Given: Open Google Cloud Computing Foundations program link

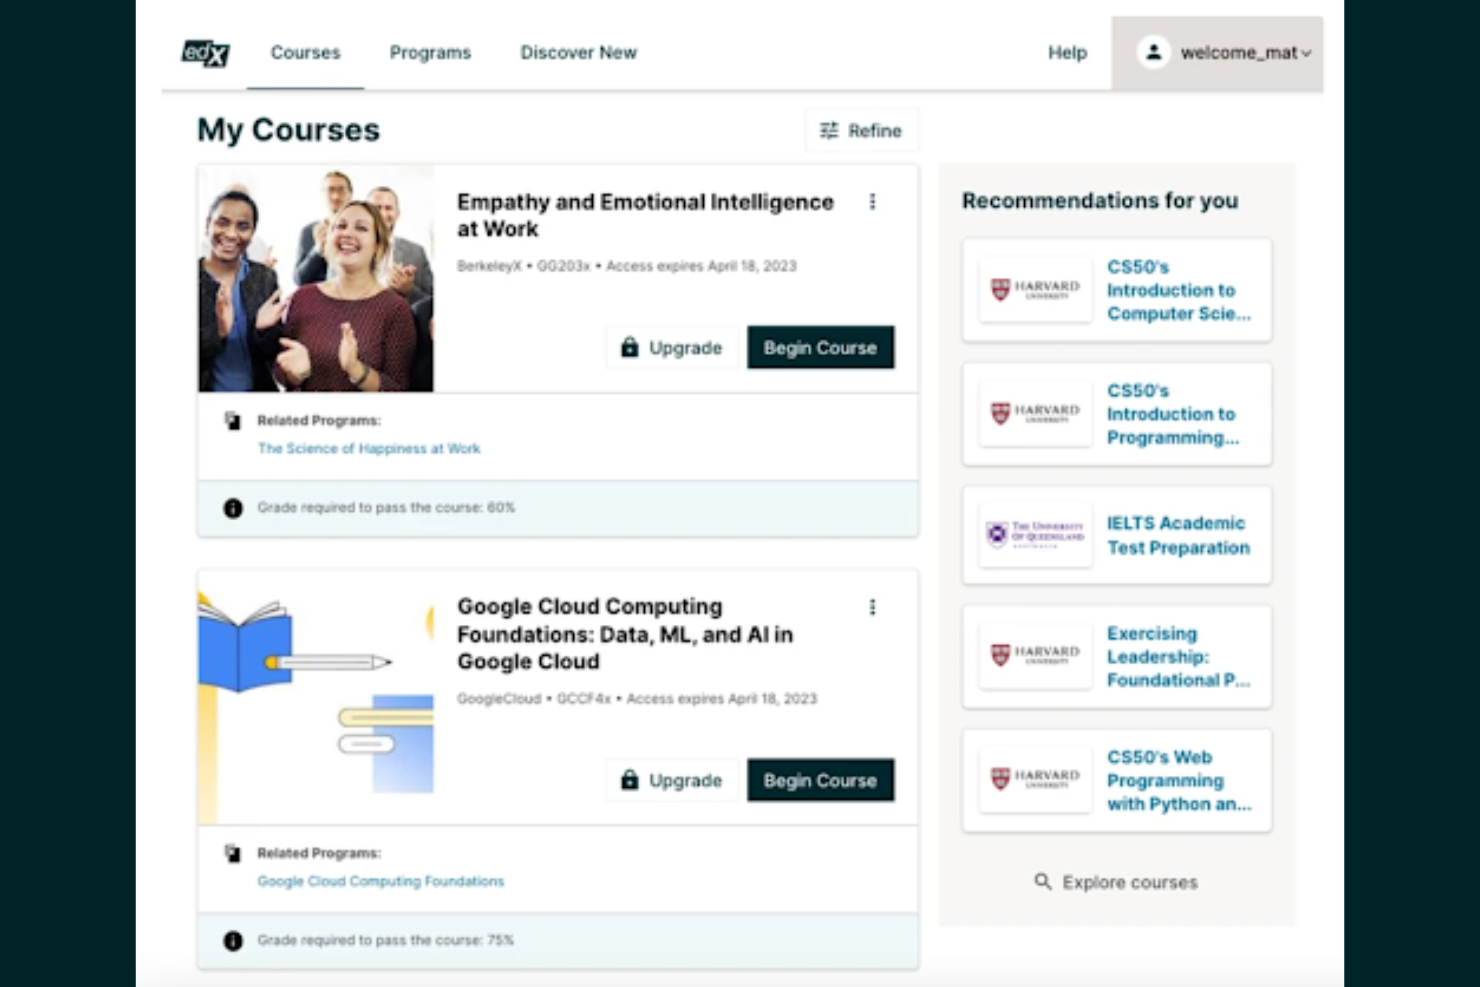Looking at the screenshot, I should point(381,882).
